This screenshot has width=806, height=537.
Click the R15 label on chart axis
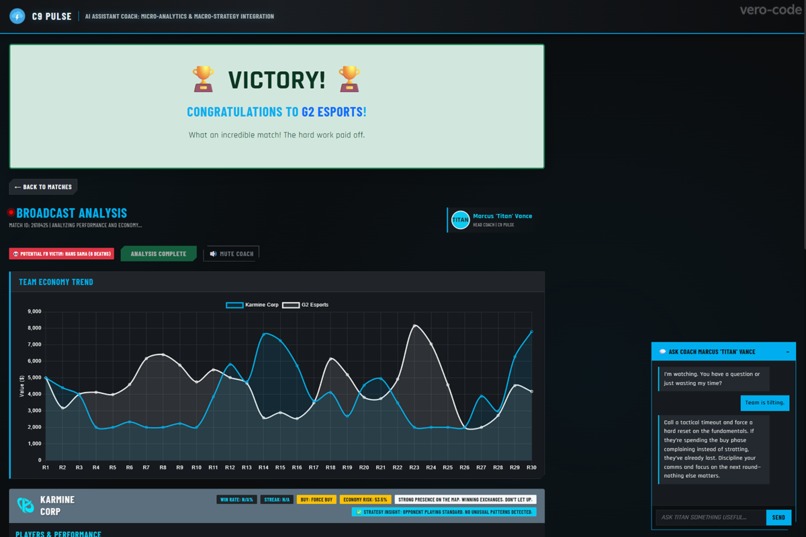(x=280, y=467)
